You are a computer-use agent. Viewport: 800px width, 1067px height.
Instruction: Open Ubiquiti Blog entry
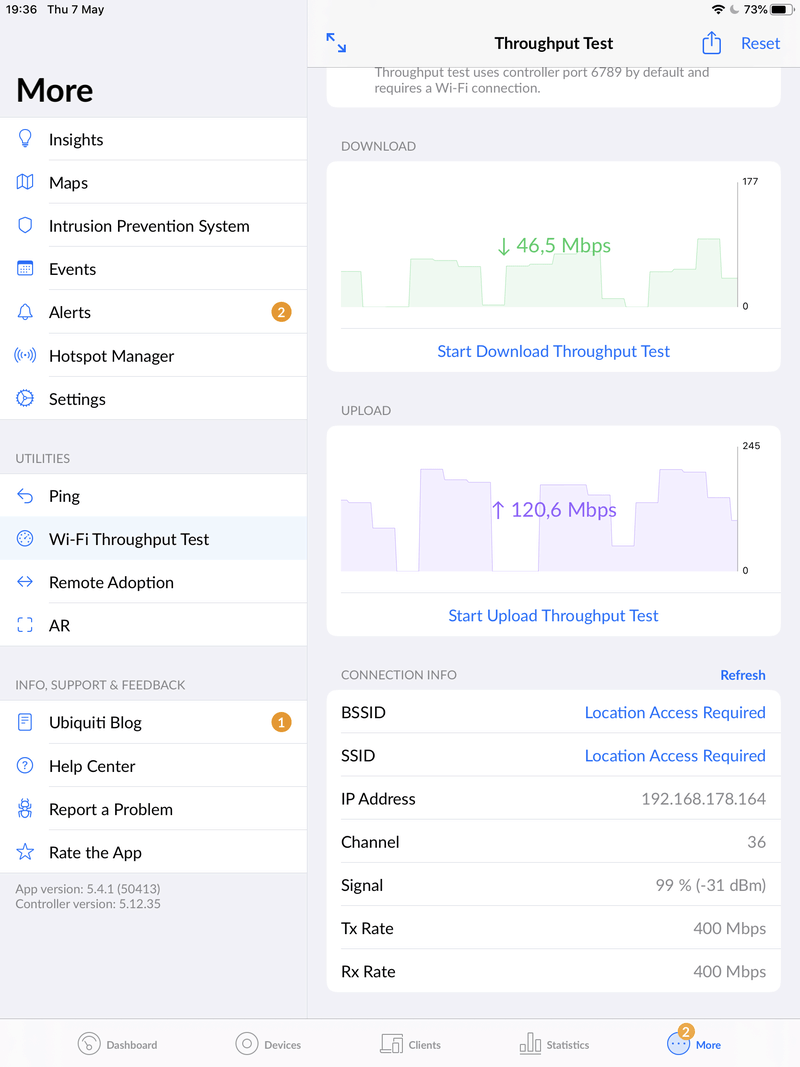[153, 723]
